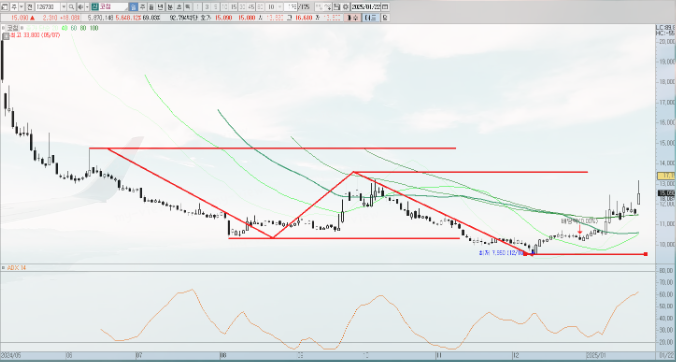This screenshot has height=362, width=676.
Task: Toggle the 60-period moving average label
Action: (73, 28)
